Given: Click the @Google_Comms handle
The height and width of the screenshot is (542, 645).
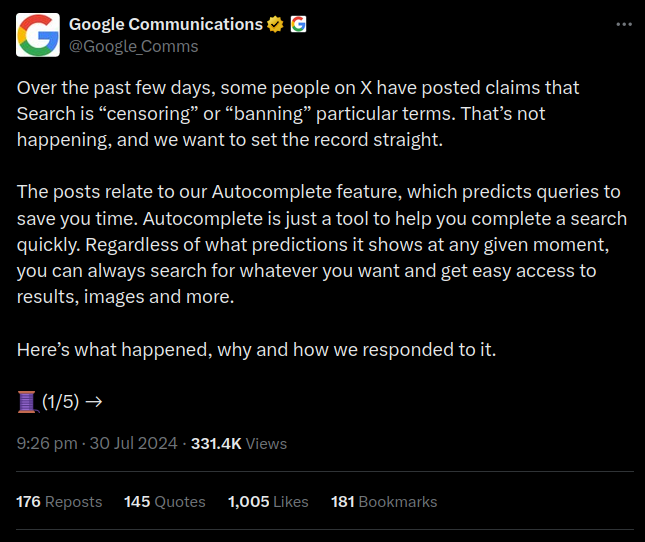Looking at the screenshot, I should [133, 46].
